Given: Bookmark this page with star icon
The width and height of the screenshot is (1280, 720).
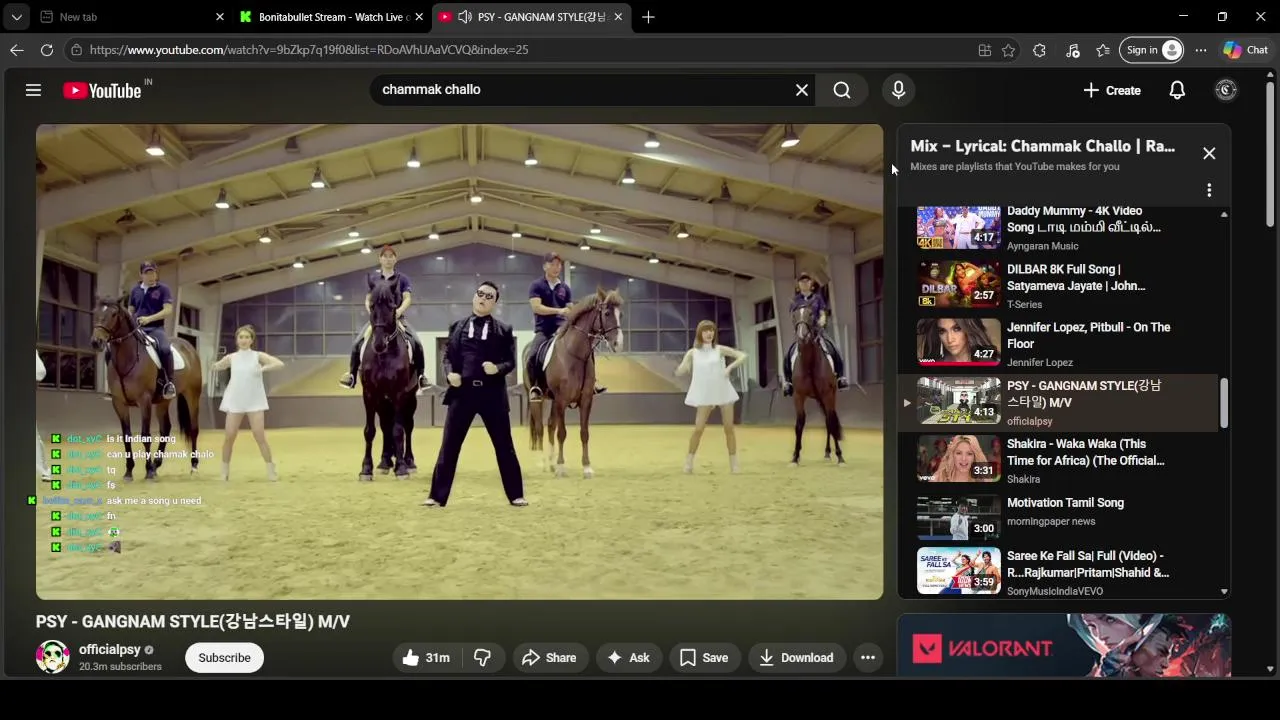Looking at the screenshot, I should [x=1009, y=50].
